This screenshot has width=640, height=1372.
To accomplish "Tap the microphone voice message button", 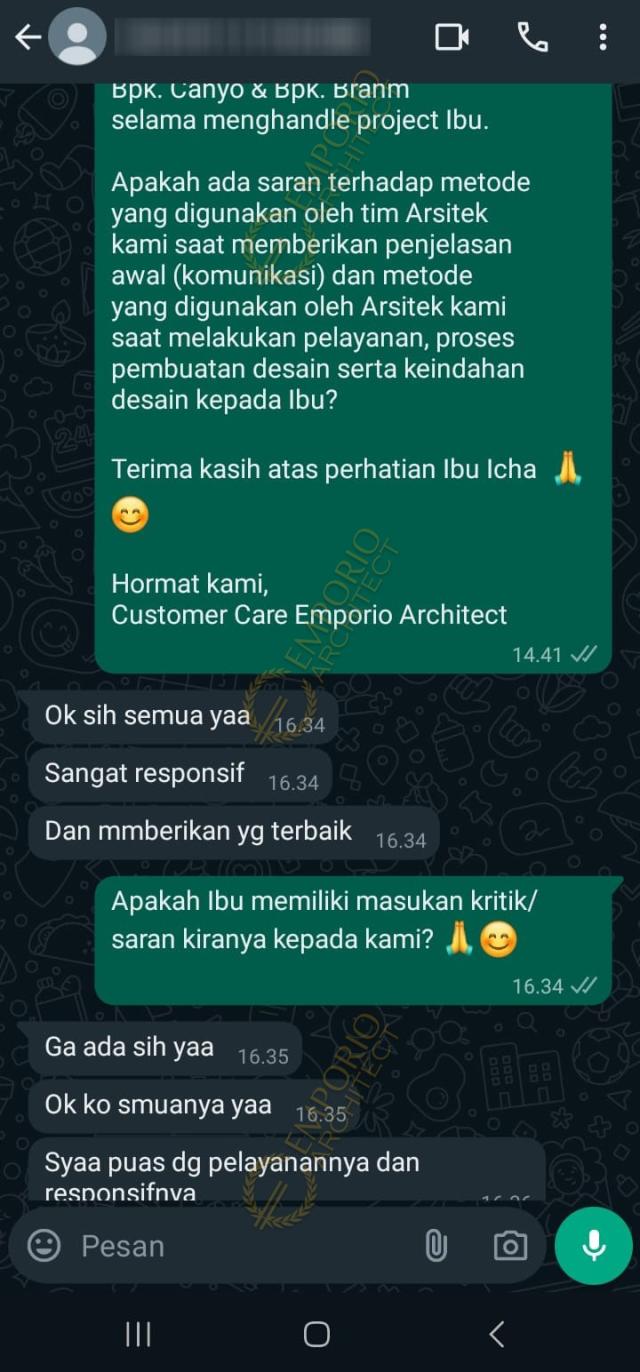I will coord(594,1245).
